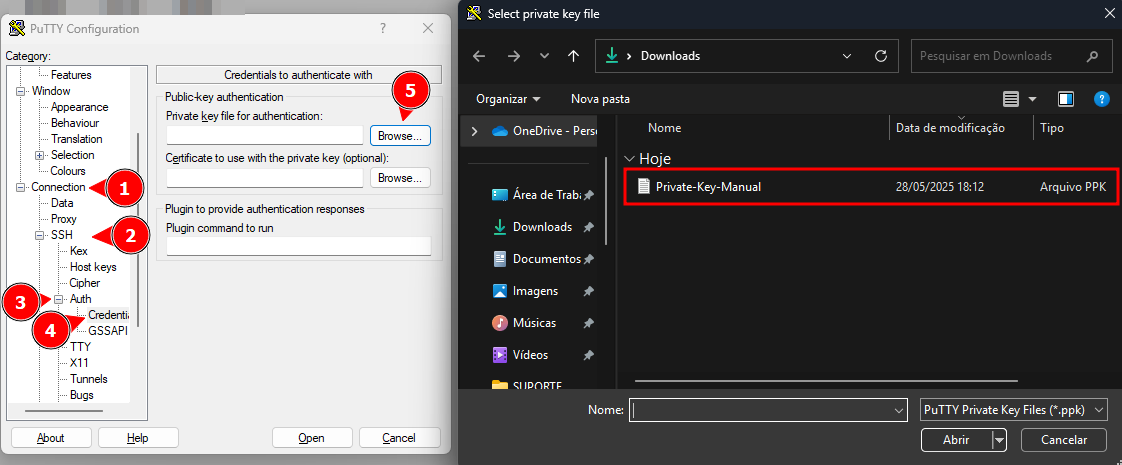Collapse the Window tree node
This screenshot has width=1122, height=465.
(21, 92)
